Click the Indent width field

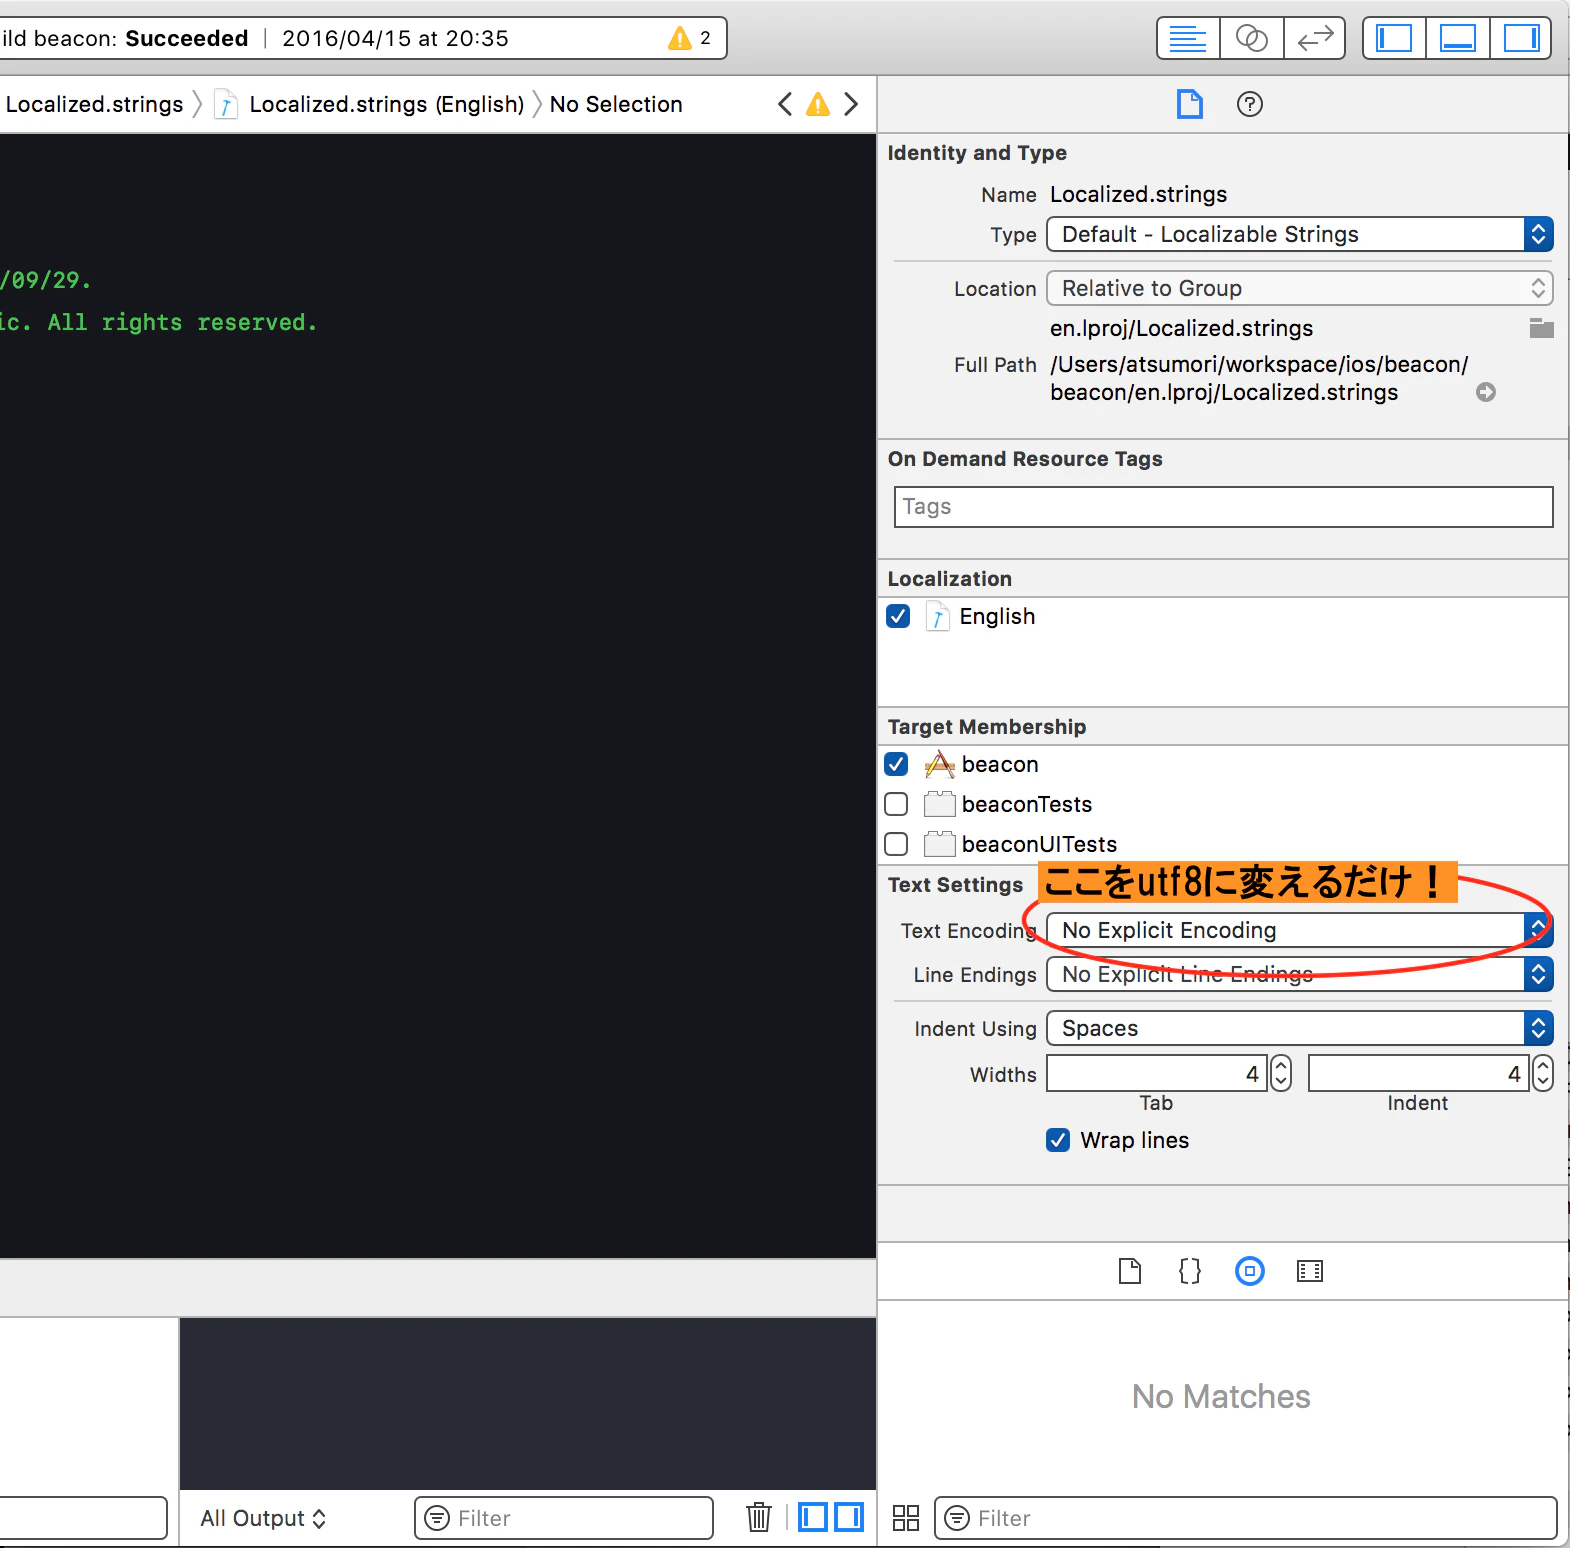tap(1418, 1074)
